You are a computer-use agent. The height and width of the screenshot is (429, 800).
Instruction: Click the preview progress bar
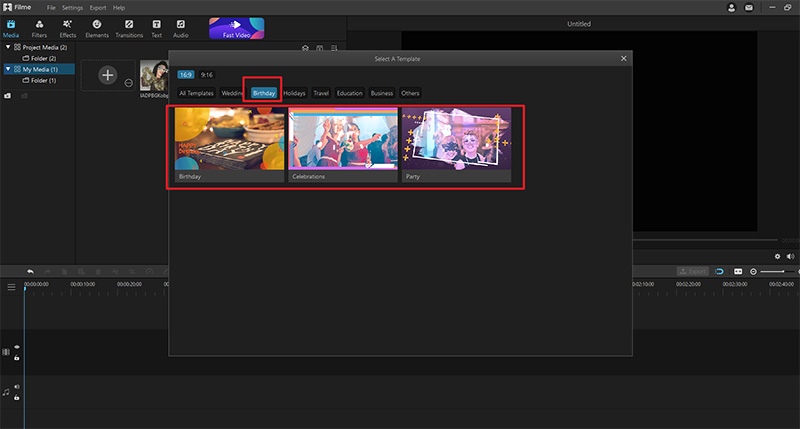(x=706, y=240)
